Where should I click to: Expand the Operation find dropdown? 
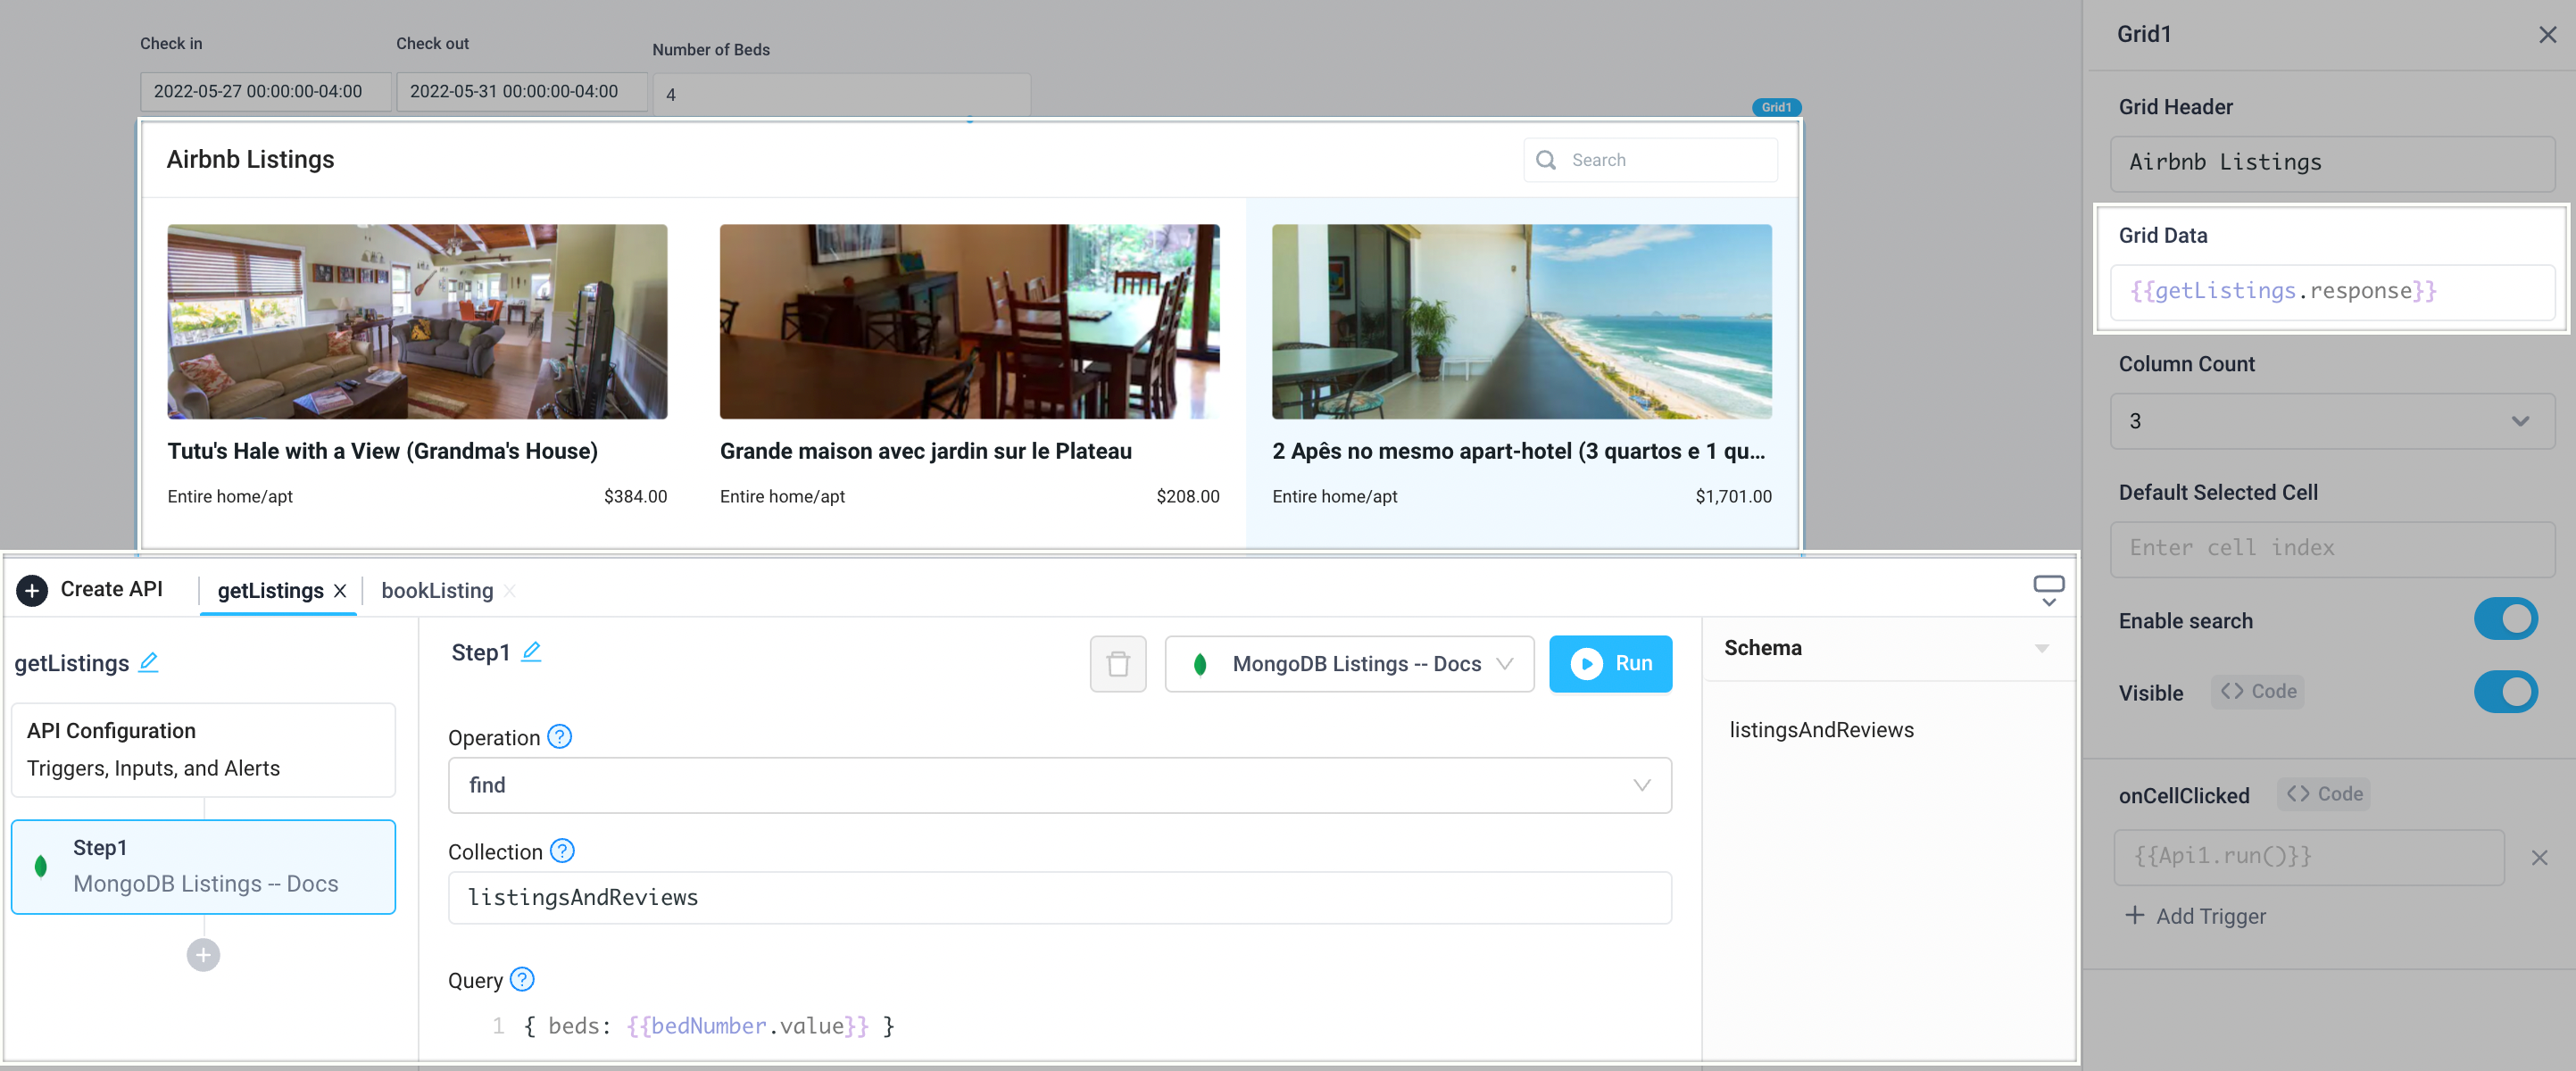tap(1641, 785)
